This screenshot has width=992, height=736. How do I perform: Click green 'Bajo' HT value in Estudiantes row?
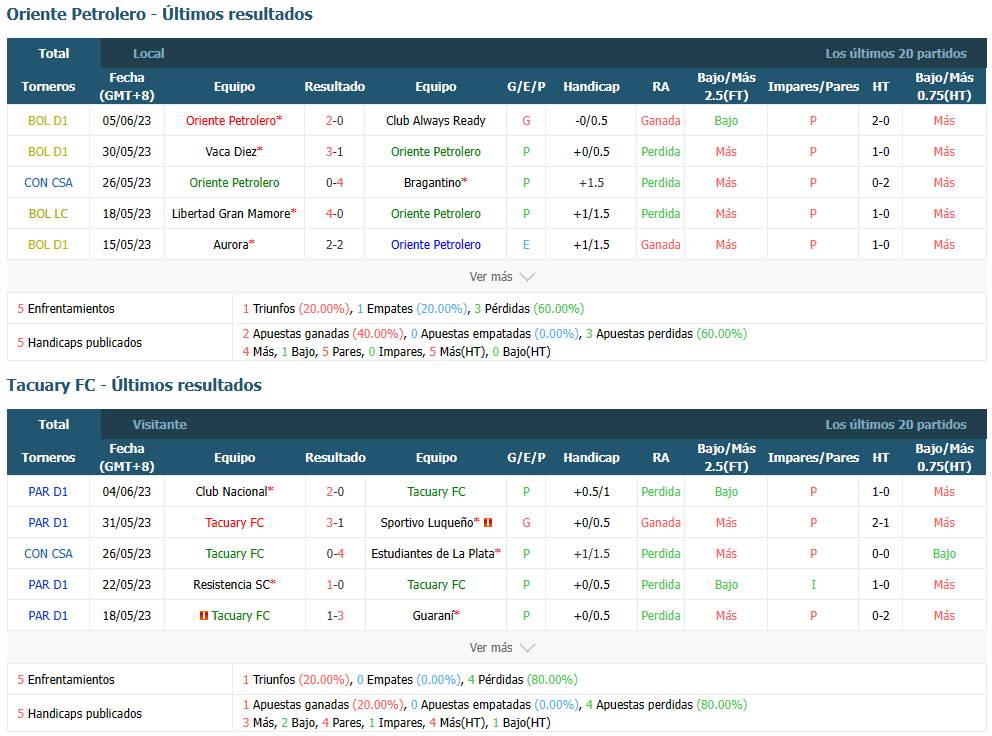click(944, 553)
